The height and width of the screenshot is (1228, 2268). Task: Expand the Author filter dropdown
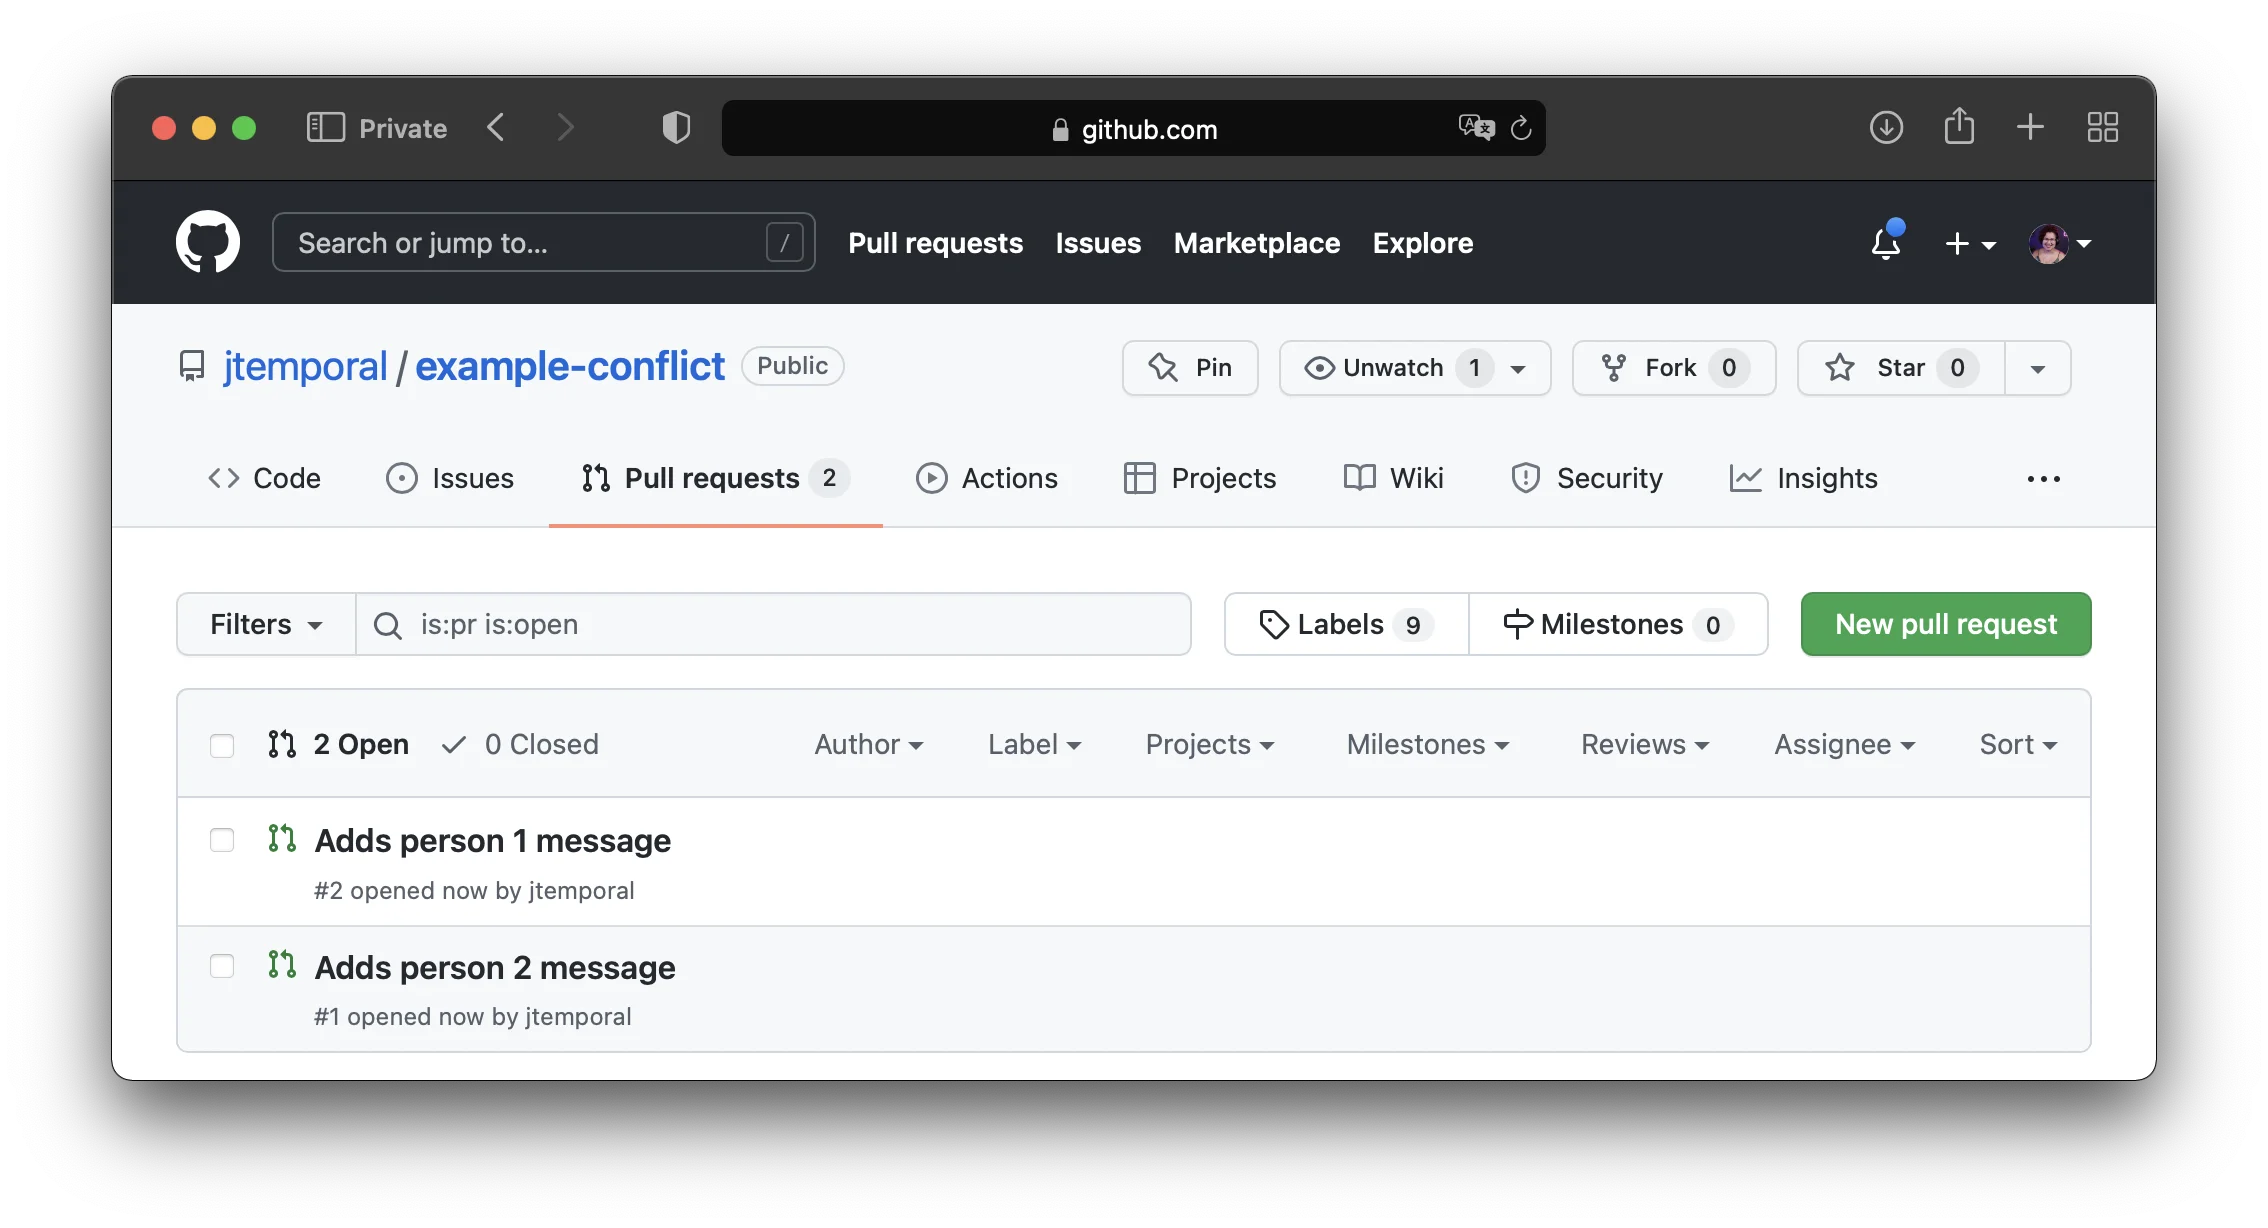coord(868,744)
